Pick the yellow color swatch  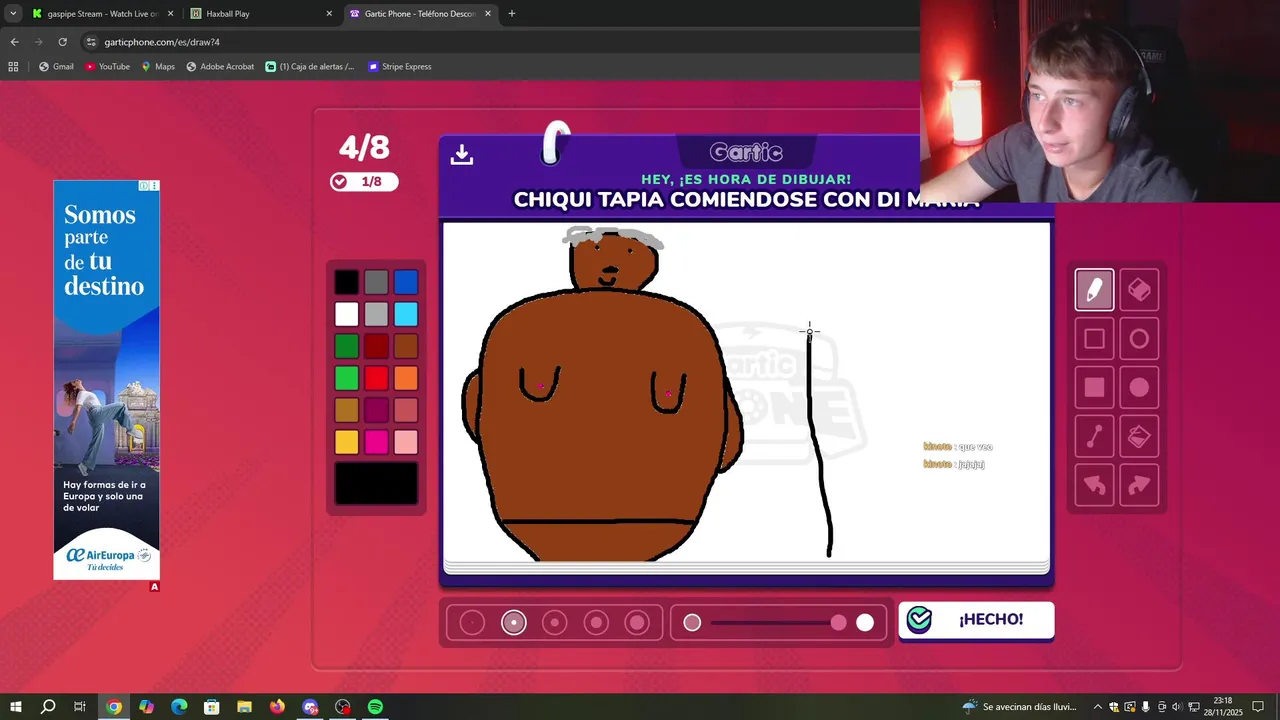[x=346, y=442]
